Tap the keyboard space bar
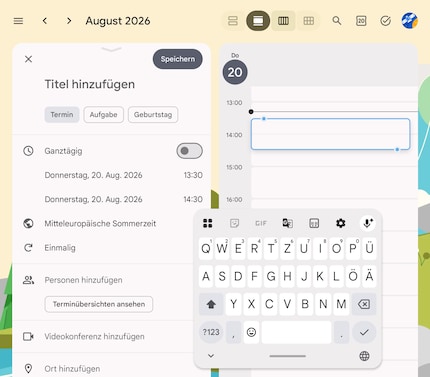This screenshot has width=430, height=377. 296,332
